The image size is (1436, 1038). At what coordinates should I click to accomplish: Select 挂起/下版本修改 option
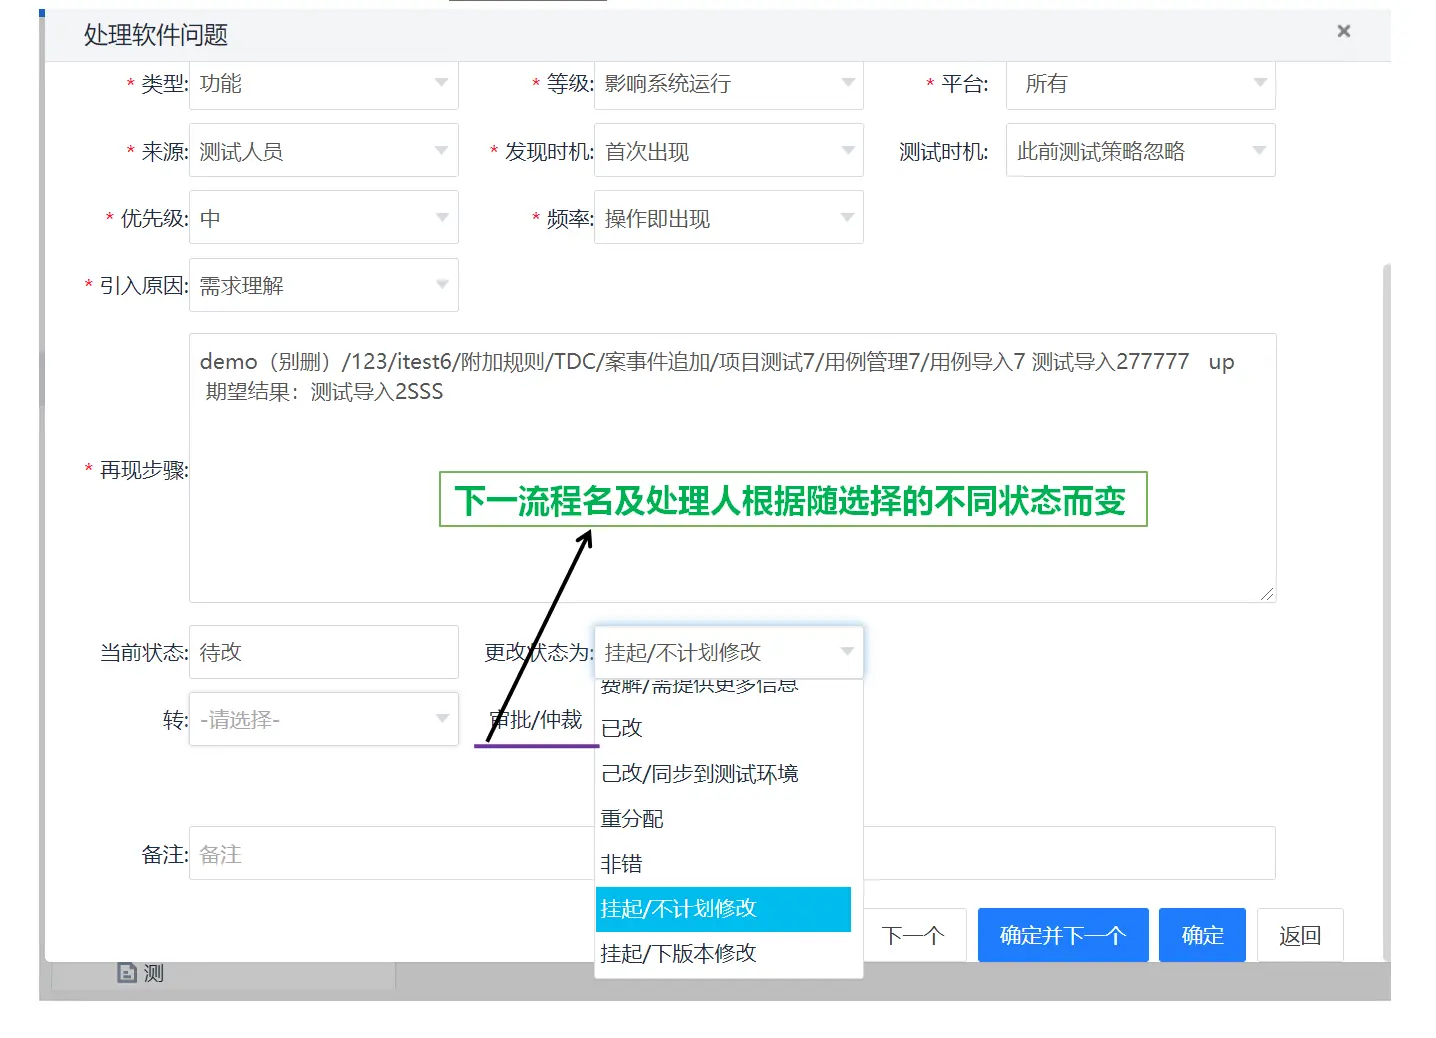pos(723,953)
